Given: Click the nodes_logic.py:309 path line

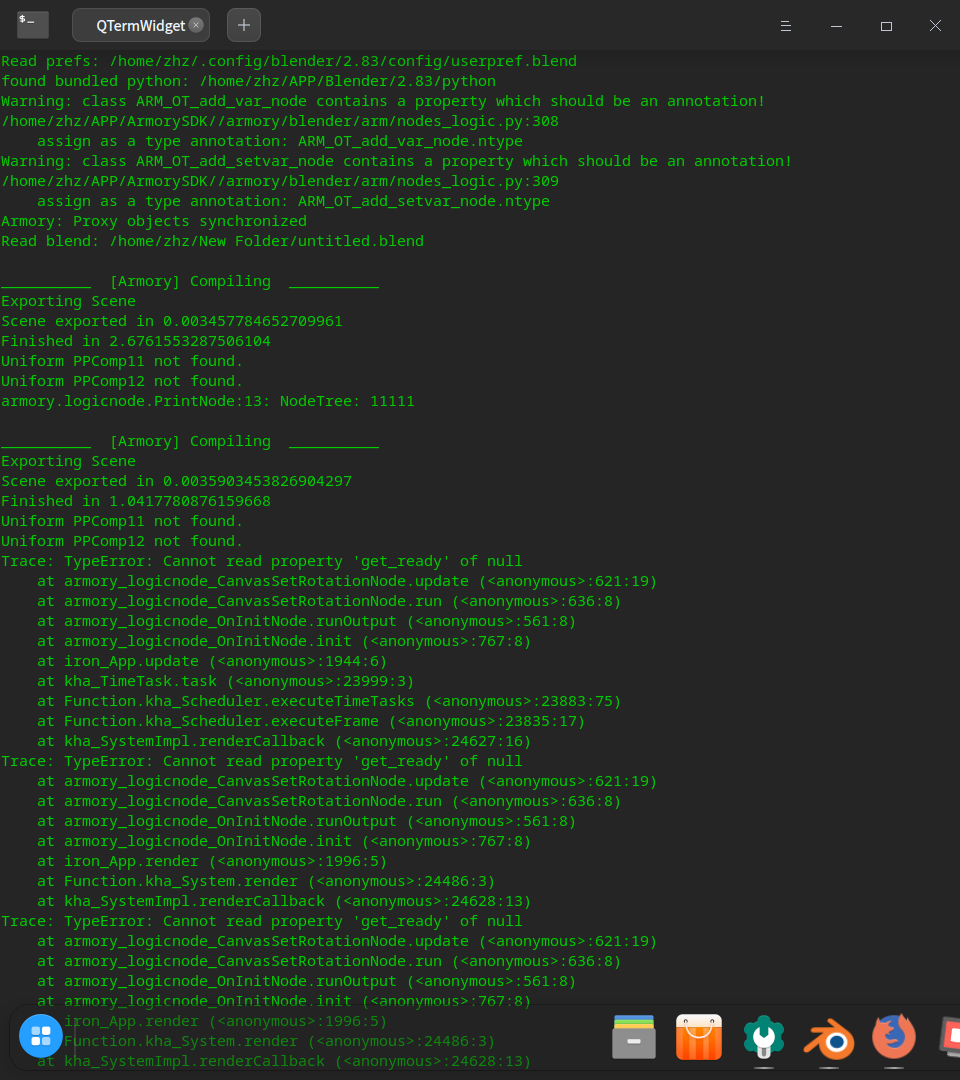Looking at the screenshot, I should pos(280,180).
